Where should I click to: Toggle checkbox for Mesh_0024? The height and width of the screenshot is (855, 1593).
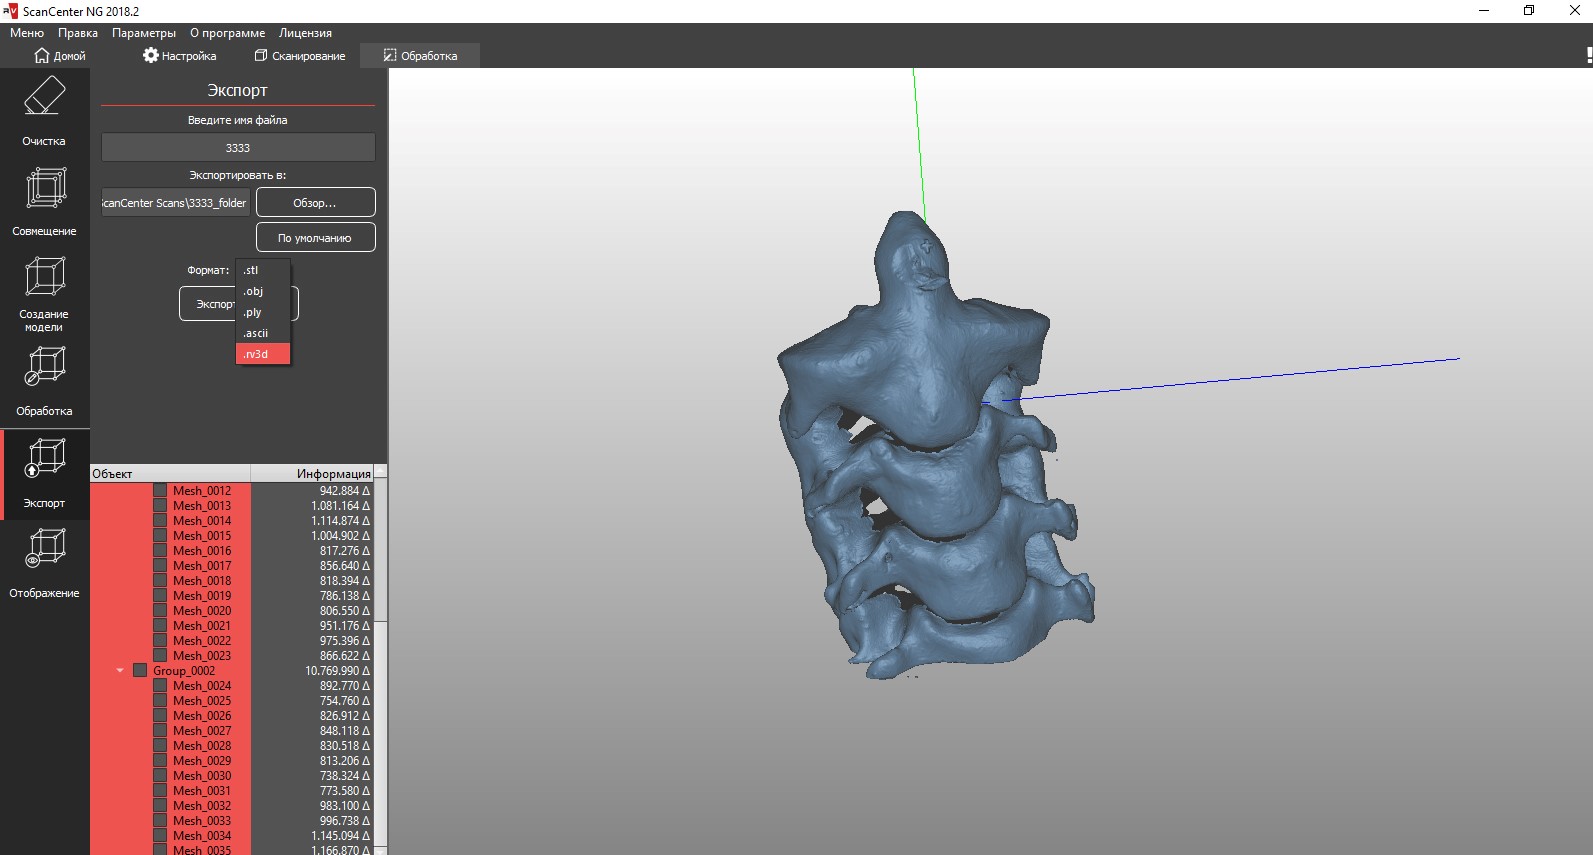[x=160, y=686]
